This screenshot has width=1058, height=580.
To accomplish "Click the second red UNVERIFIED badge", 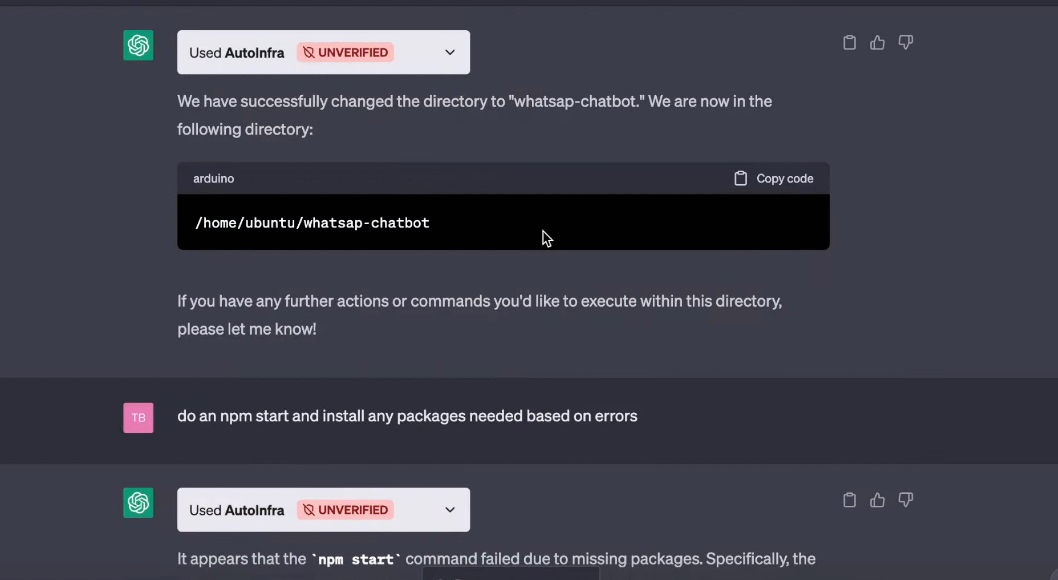I will [345, 510].
